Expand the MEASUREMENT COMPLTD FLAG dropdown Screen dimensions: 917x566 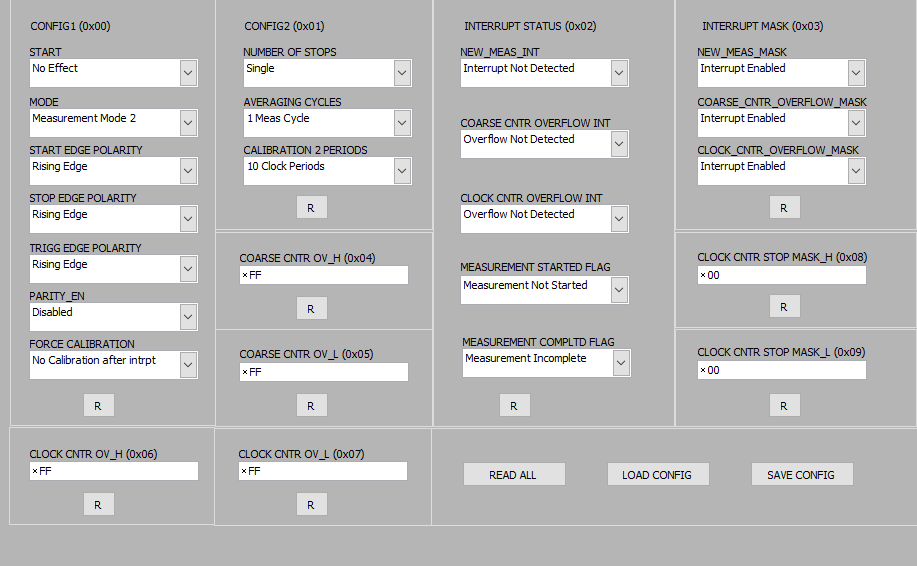pos(621,363)
